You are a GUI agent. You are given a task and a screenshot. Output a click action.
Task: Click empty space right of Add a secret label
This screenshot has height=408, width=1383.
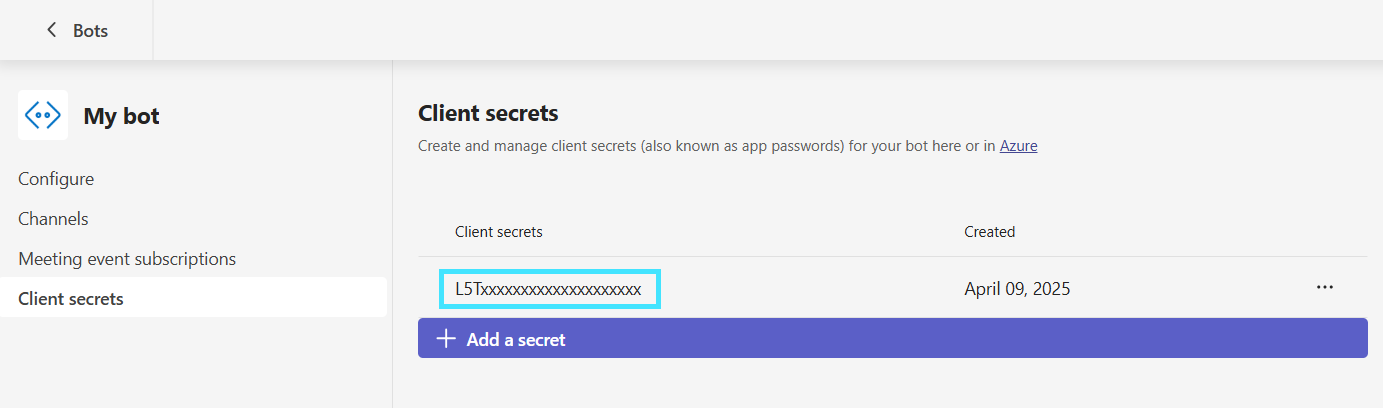click(x=900, y=339)
